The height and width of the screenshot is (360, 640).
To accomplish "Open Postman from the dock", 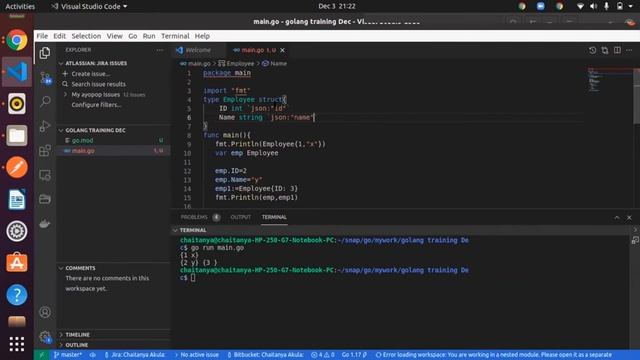I will click(x=17, y=167).
